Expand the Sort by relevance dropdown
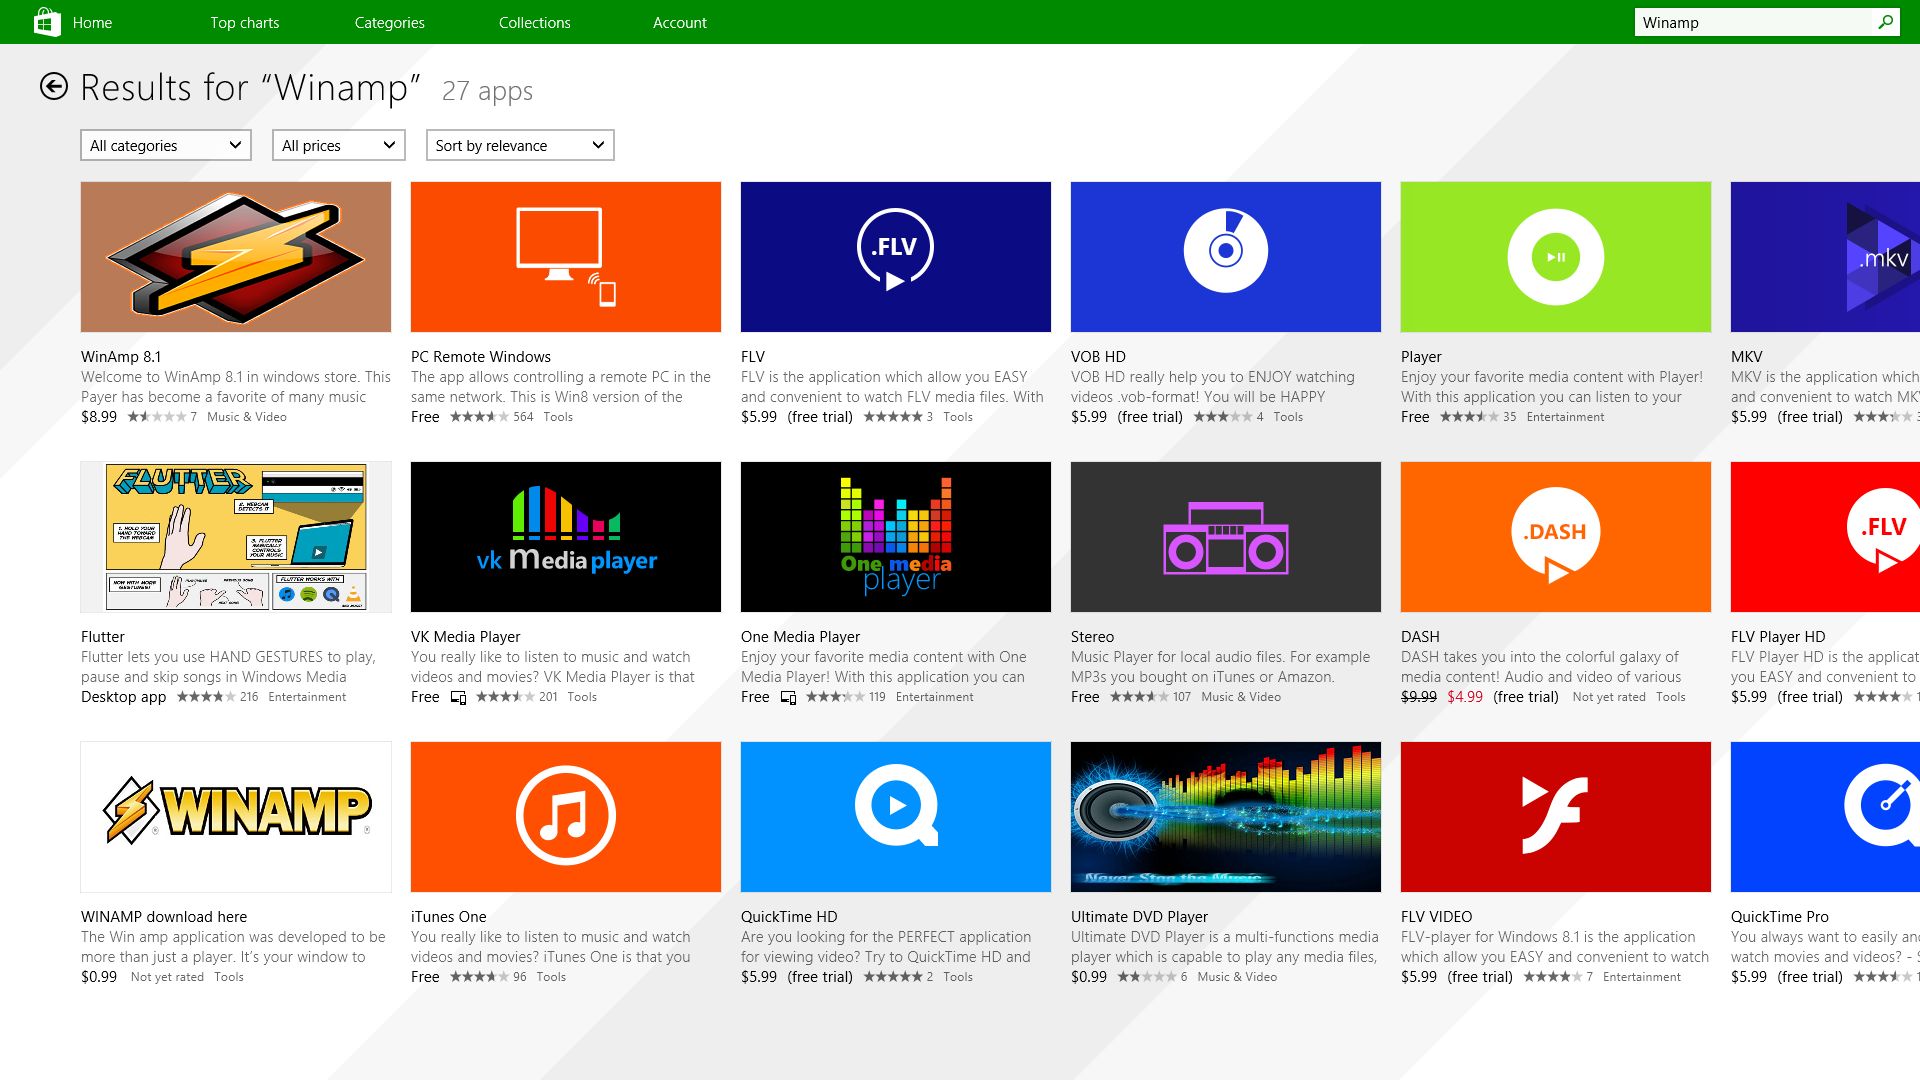 519,145
